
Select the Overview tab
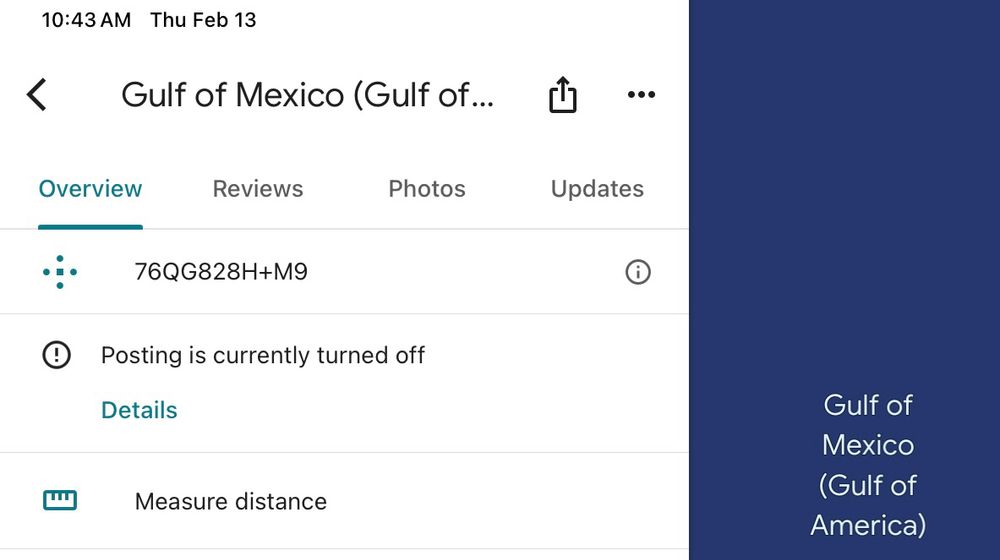(x=90, y=189)
